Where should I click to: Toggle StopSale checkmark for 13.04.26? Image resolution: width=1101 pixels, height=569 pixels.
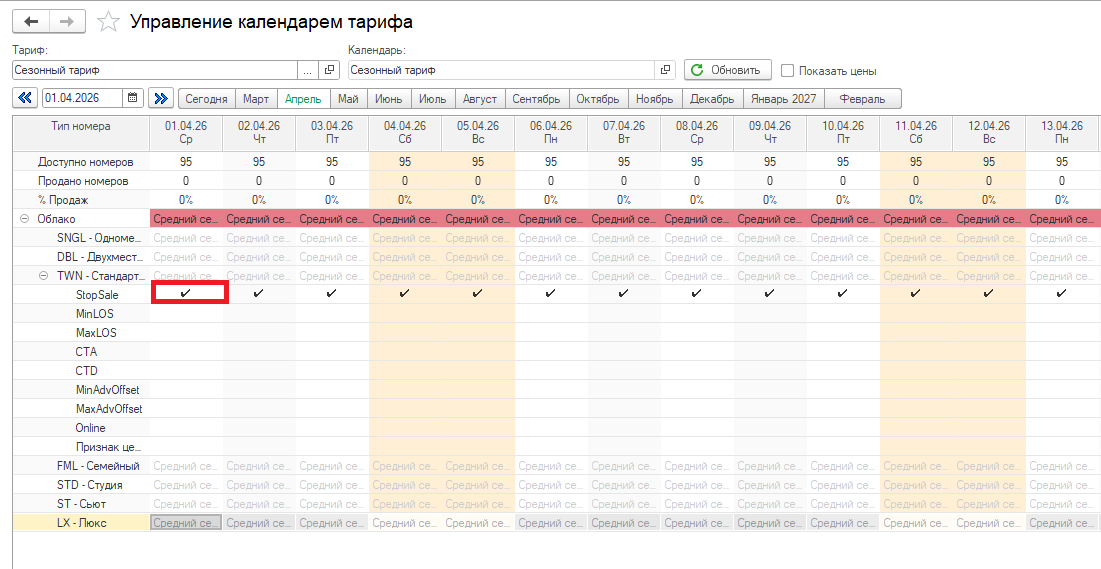point(1062,294)
